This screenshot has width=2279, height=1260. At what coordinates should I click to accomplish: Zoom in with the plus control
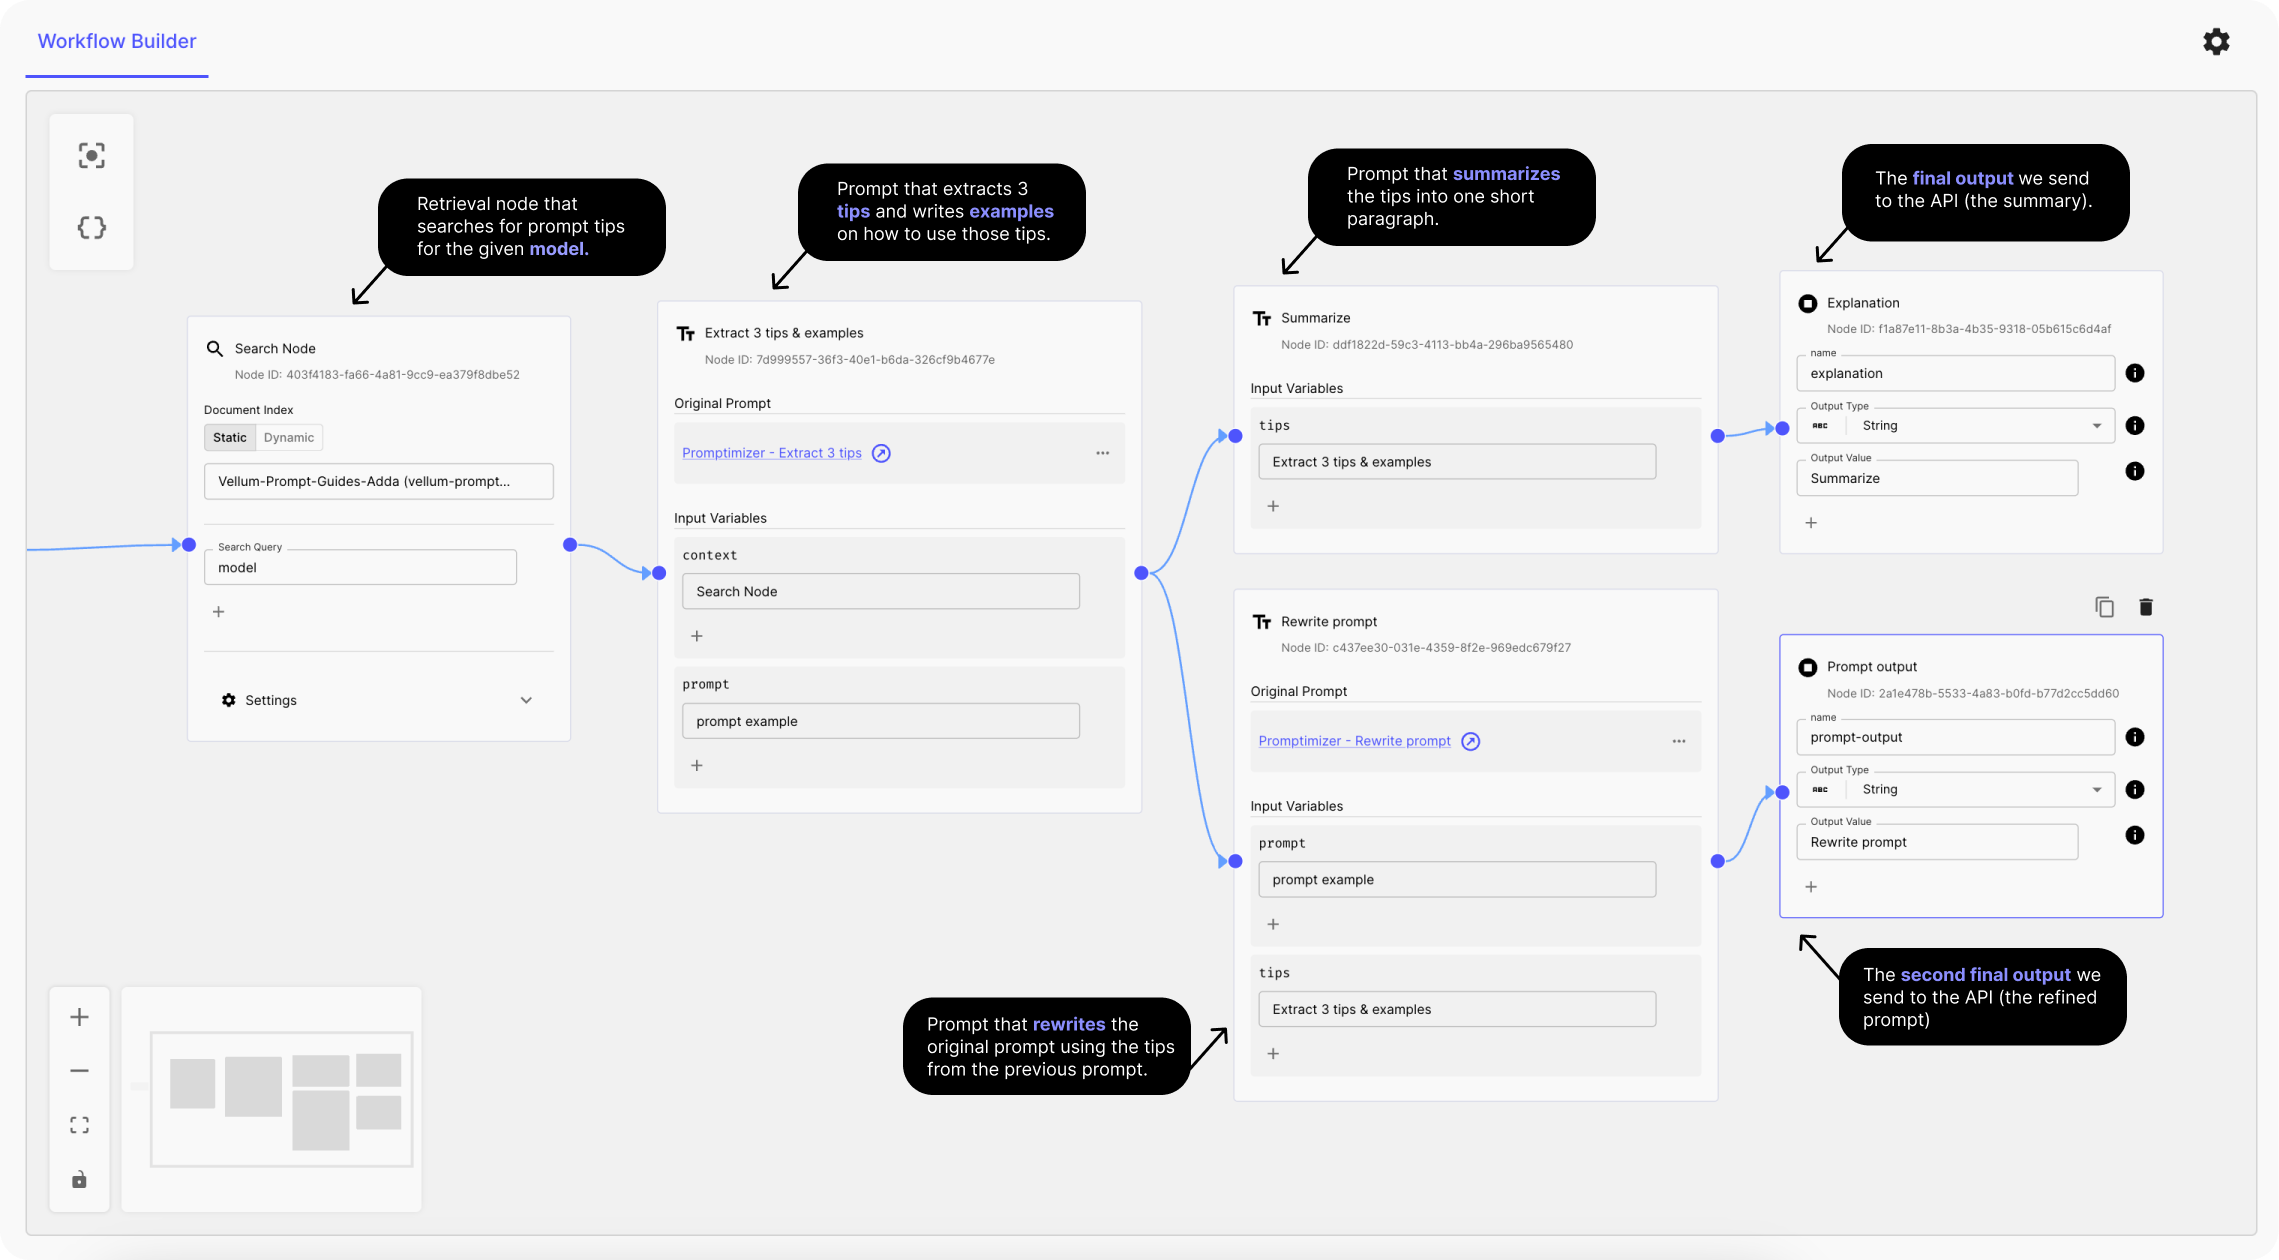(79, 1017)
